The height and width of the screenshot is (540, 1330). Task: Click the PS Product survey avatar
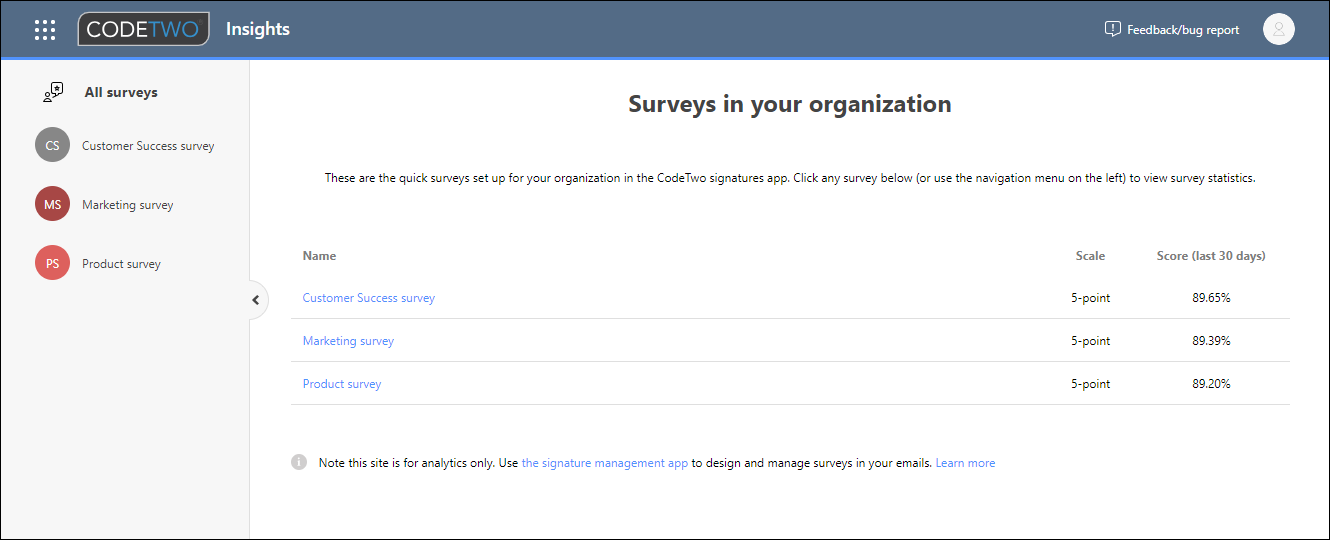point(52,263)
